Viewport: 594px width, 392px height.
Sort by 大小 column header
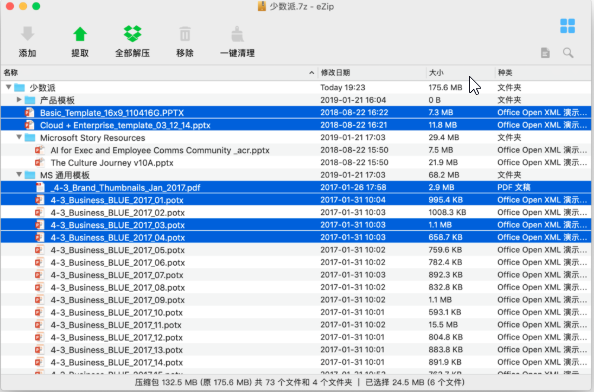click(x=461, y=72)
